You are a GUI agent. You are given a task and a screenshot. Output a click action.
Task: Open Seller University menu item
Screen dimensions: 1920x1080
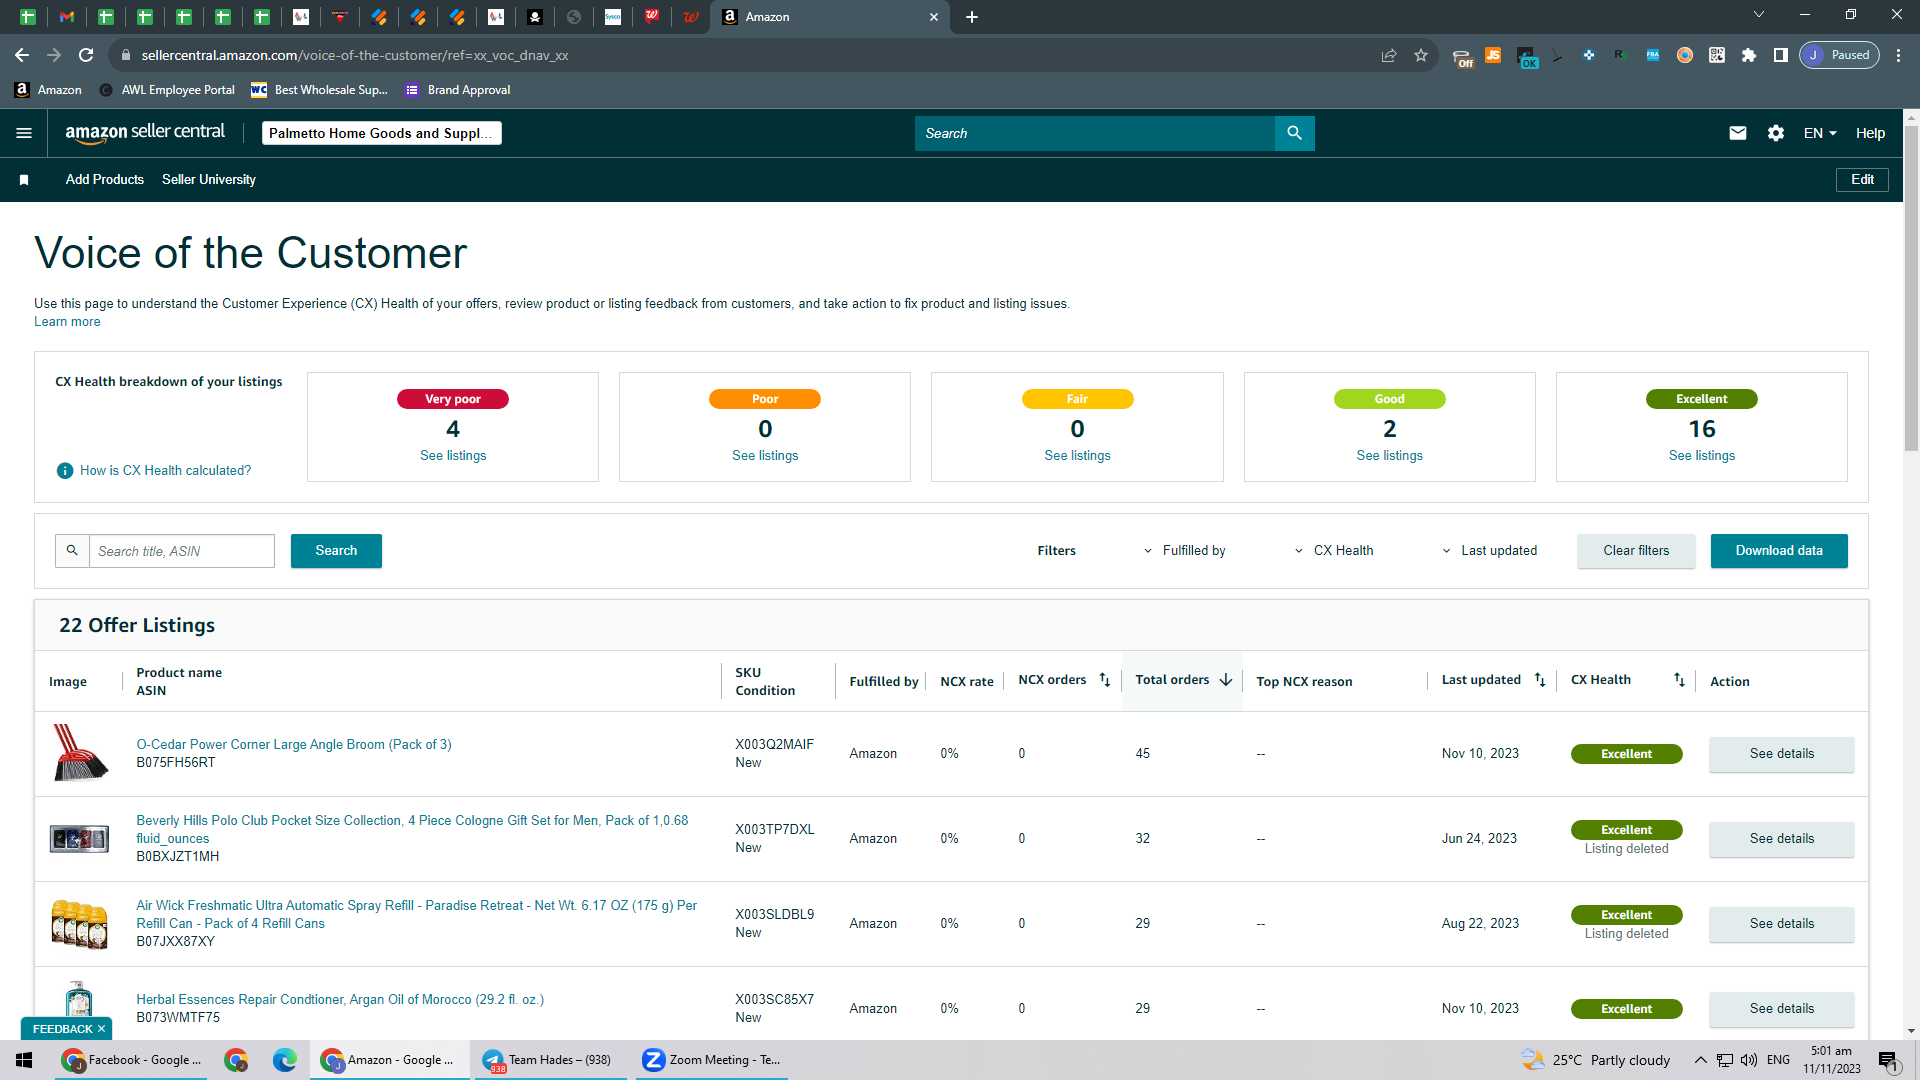(x=209, y=180)
